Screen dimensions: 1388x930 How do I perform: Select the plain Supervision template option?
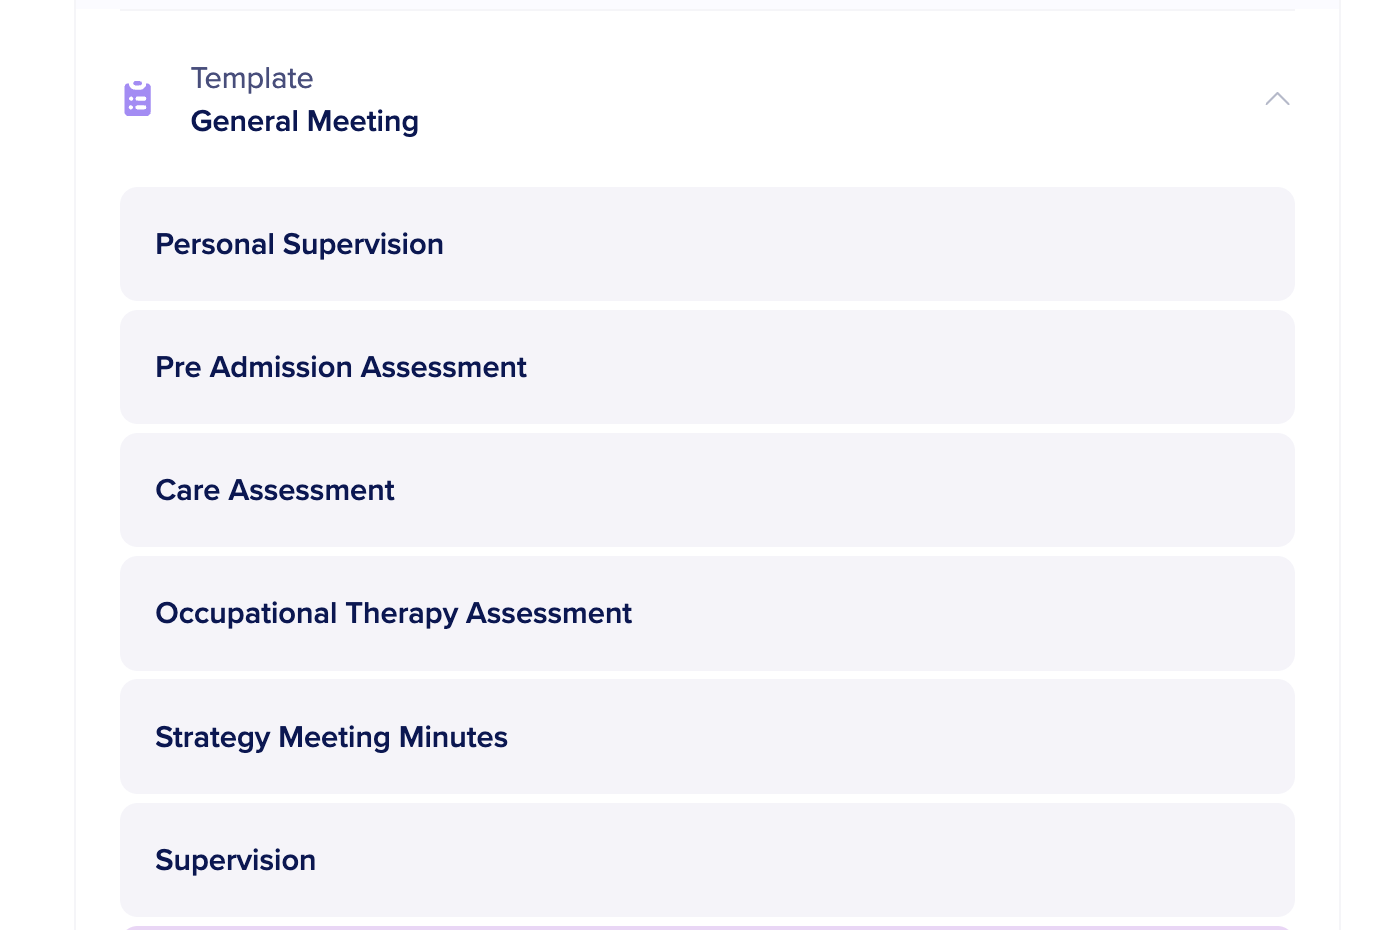click(x=707, y=860)
